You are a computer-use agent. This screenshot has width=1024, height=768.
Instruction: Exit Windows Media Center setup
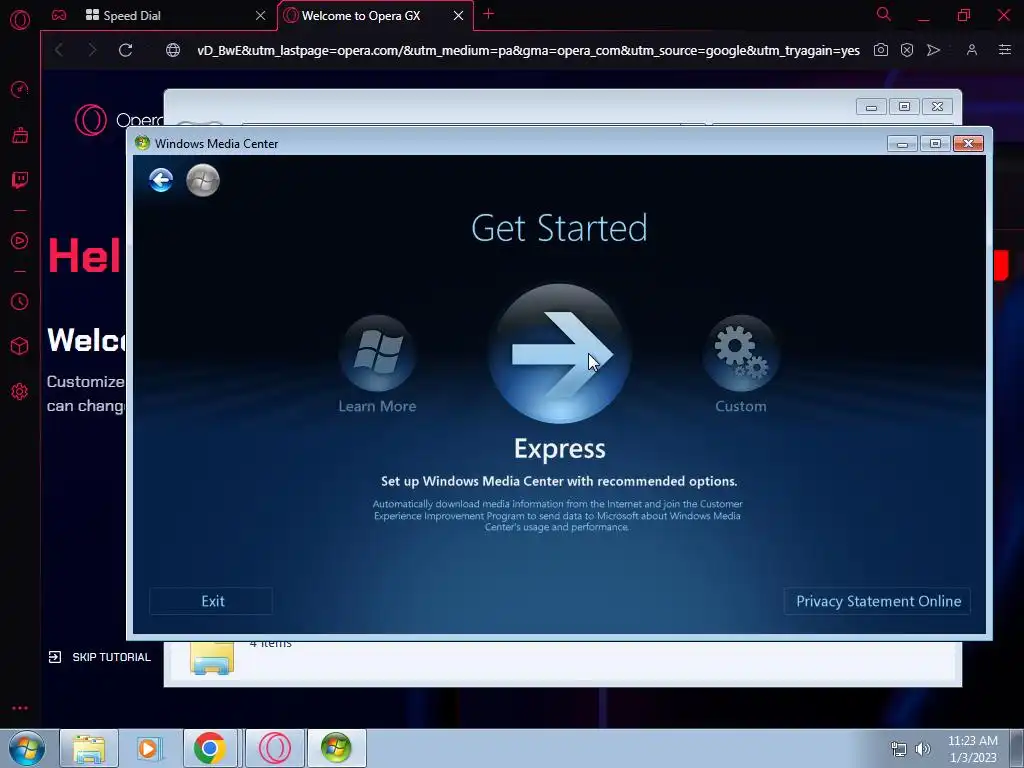pyautogui.click(x=212, y=601)
